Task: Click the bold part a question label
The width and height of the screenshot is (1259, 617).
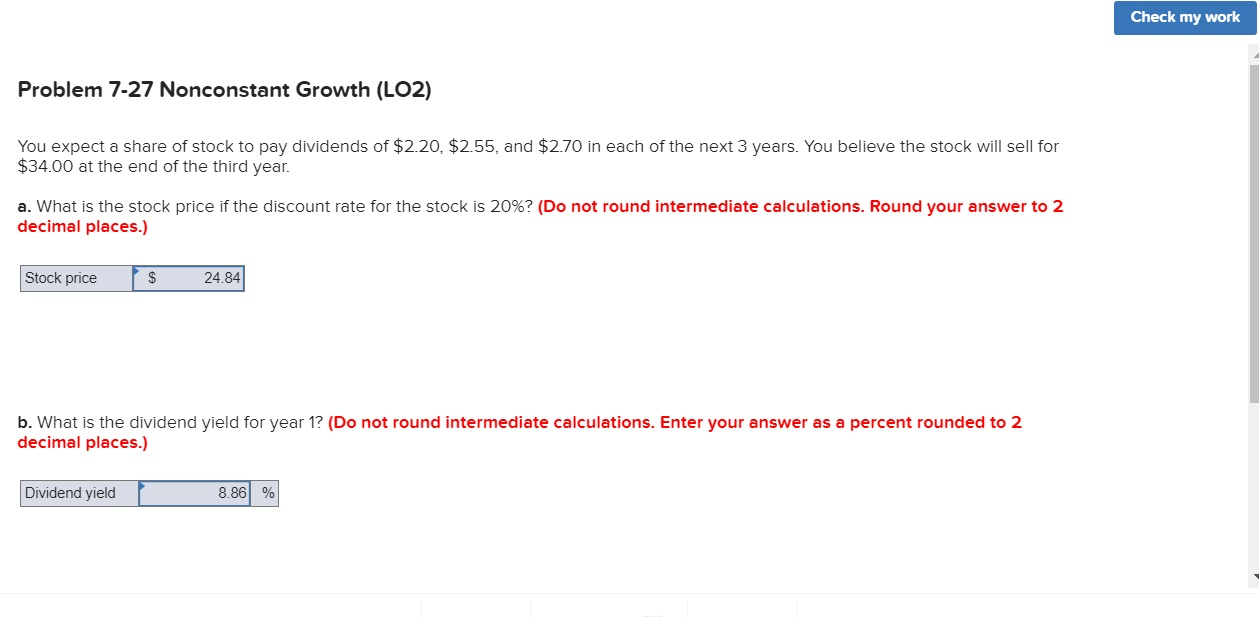Action: coord(24,206)
